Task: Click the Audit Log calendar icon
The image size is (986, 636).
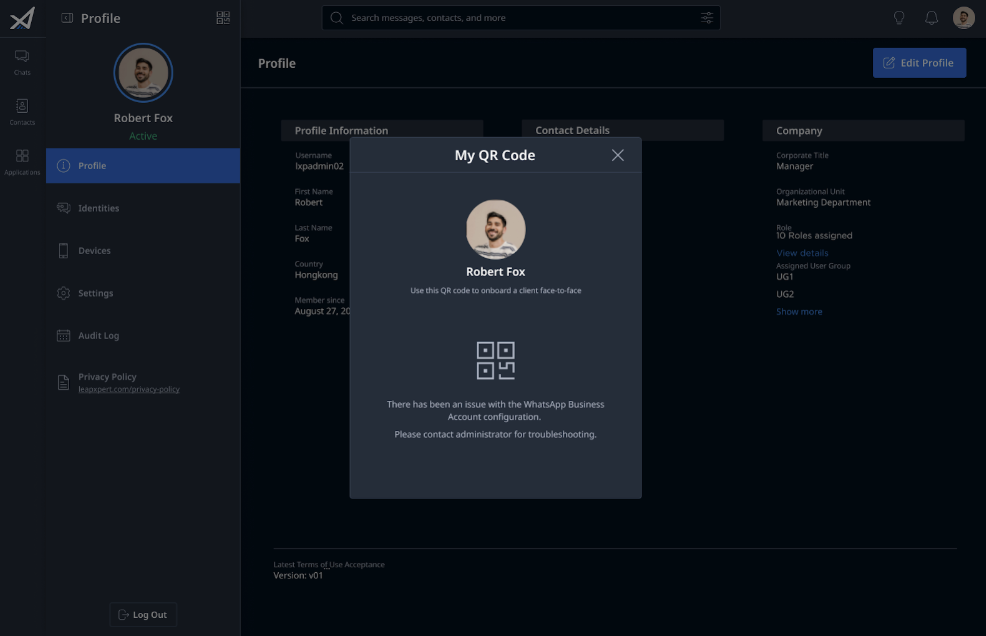Action: click(x=64, y=335)
